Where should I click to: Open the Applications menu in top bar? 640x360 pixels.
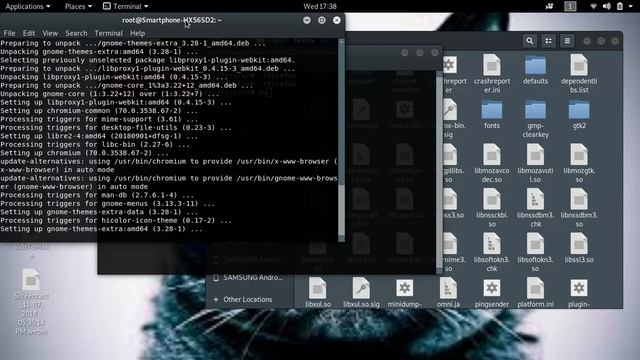(x=28, y=6)
